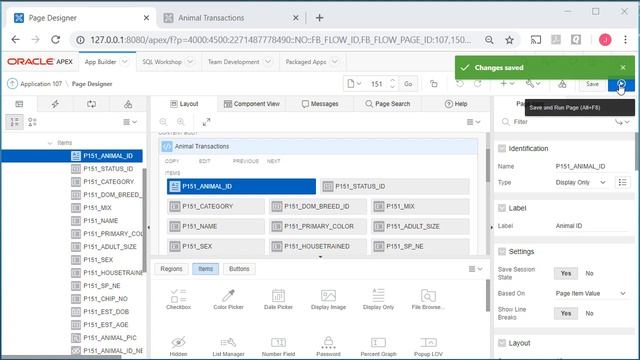Open the page selector dropdown
This screenshot has height=360, width=640.
[x=354, y=84]
